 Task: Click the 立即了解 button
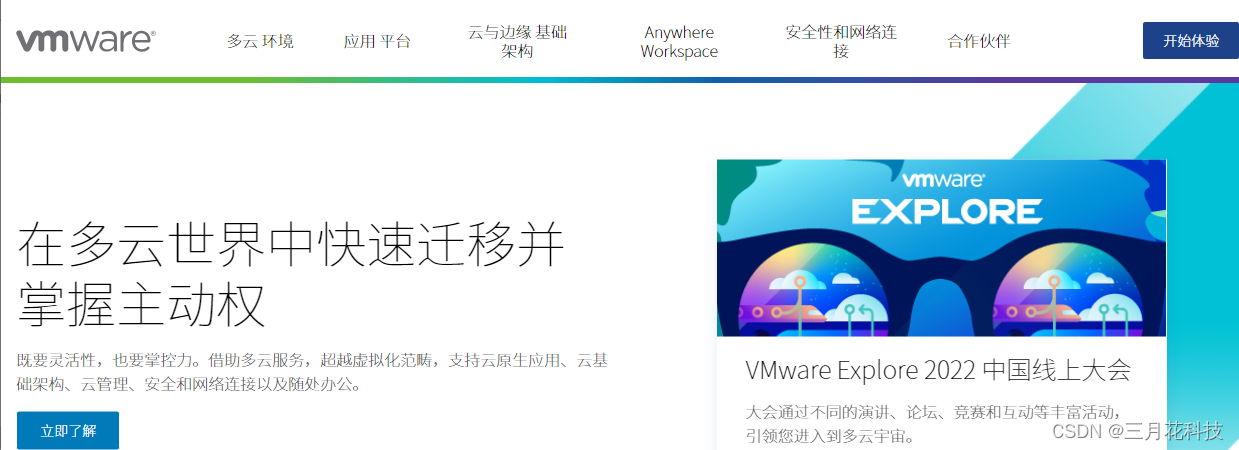(x=68, y=431)
